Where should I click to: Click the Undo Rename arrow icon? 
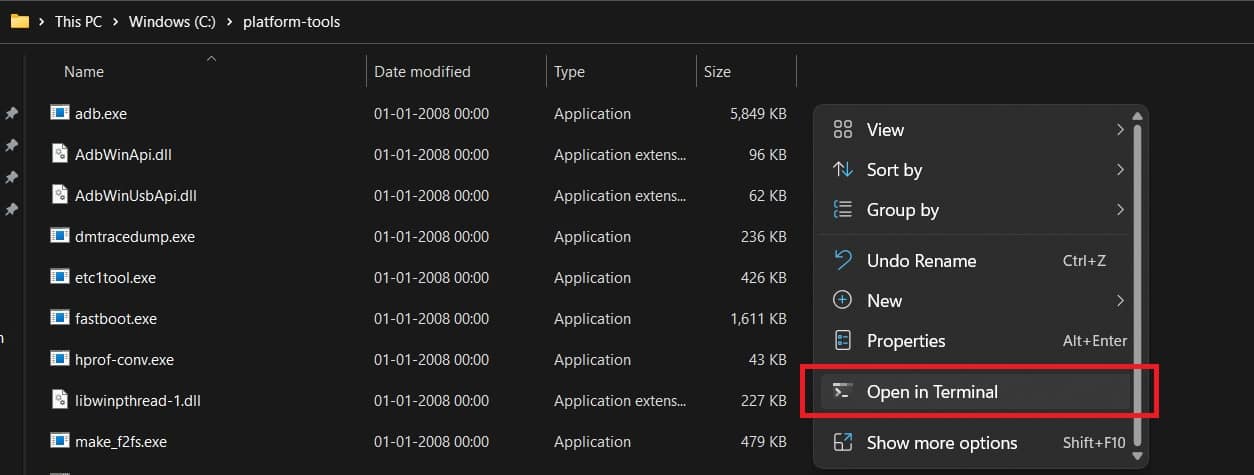click(842, 260)
